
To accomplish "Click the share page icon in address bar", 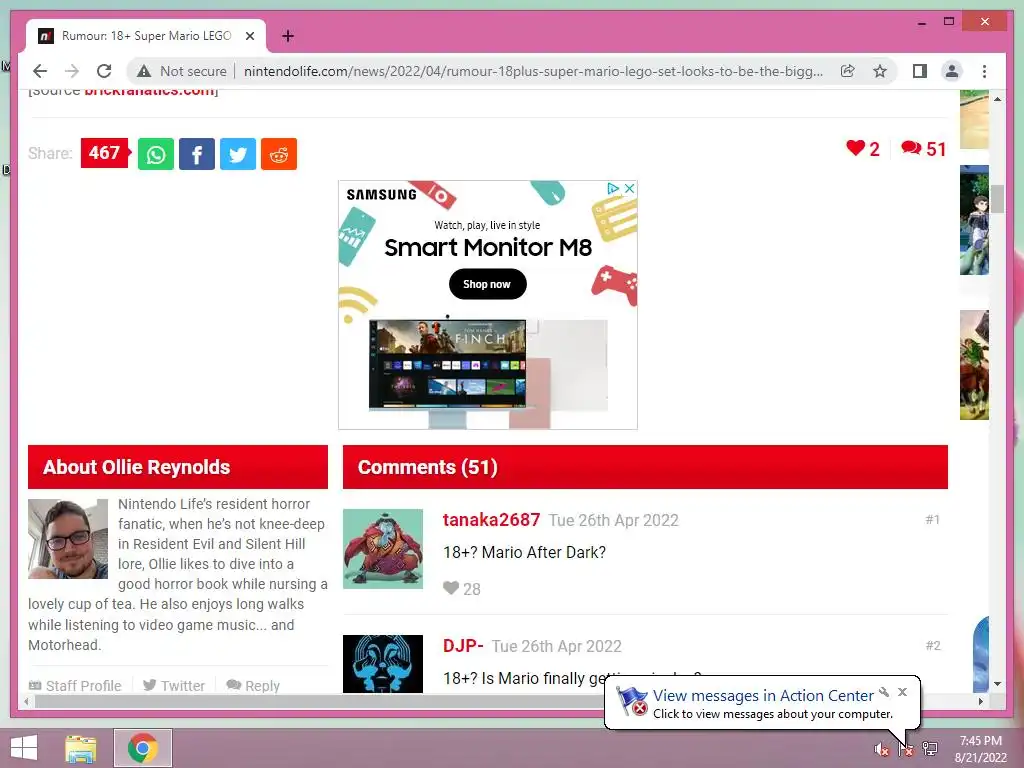I will pos(848,71).
